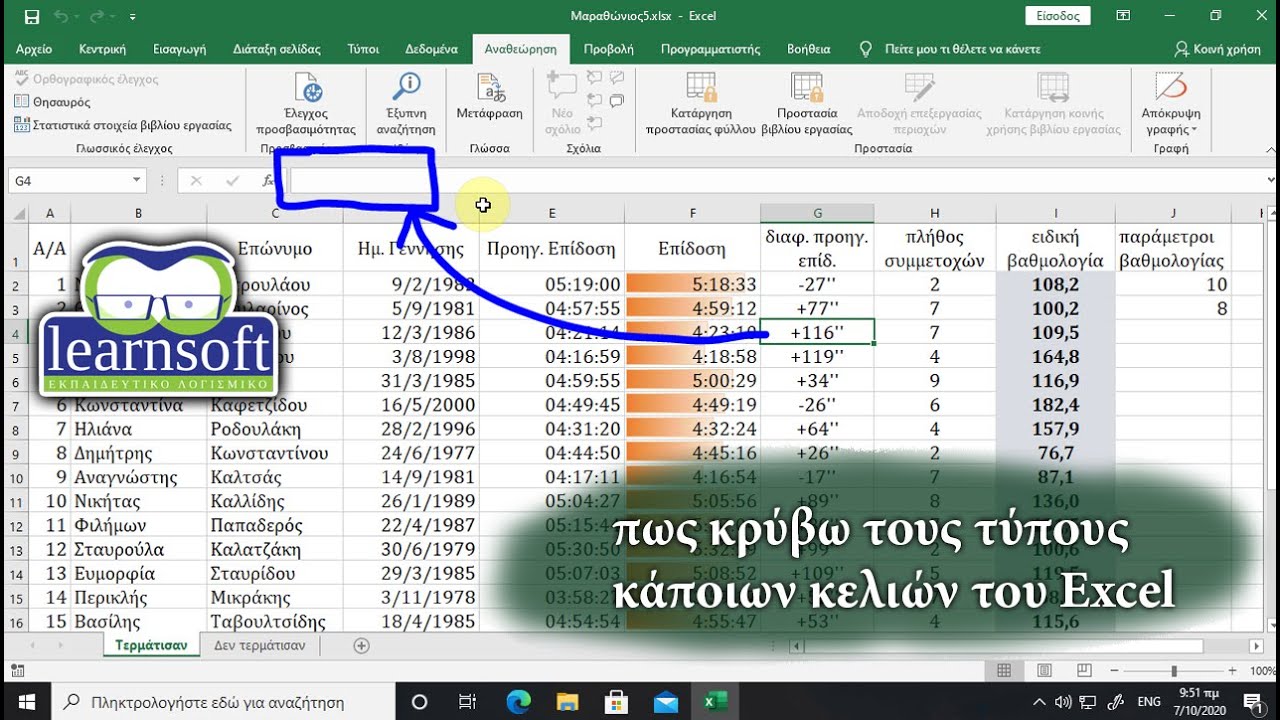Select column E header
1280x720 pixels.
pos(551,213)
